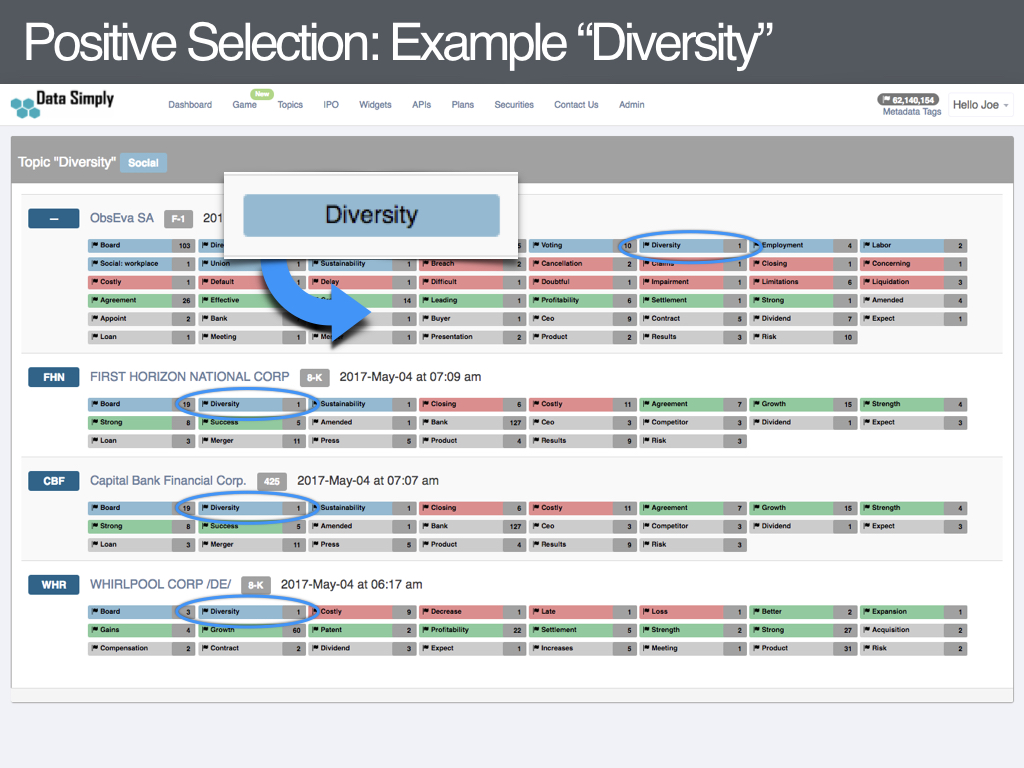The width and height of the screenshot is (1024, 768).
Task: Select the ObsEva Limitations tag
Action: [x=803, y=282]
